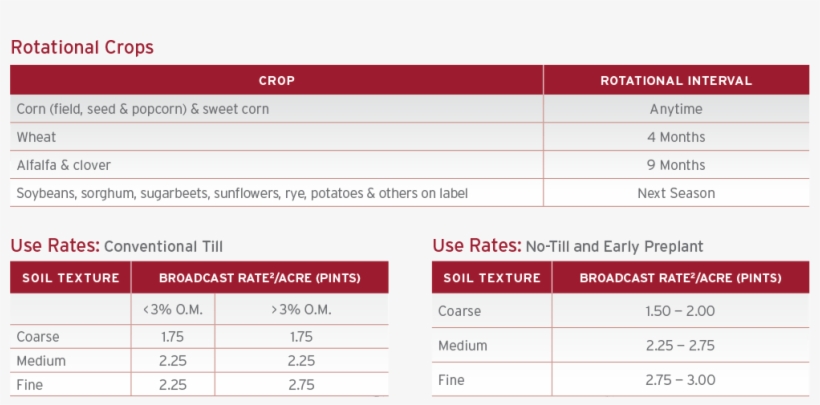Click the corn and sweet corn row

click(x=409, y=109)
